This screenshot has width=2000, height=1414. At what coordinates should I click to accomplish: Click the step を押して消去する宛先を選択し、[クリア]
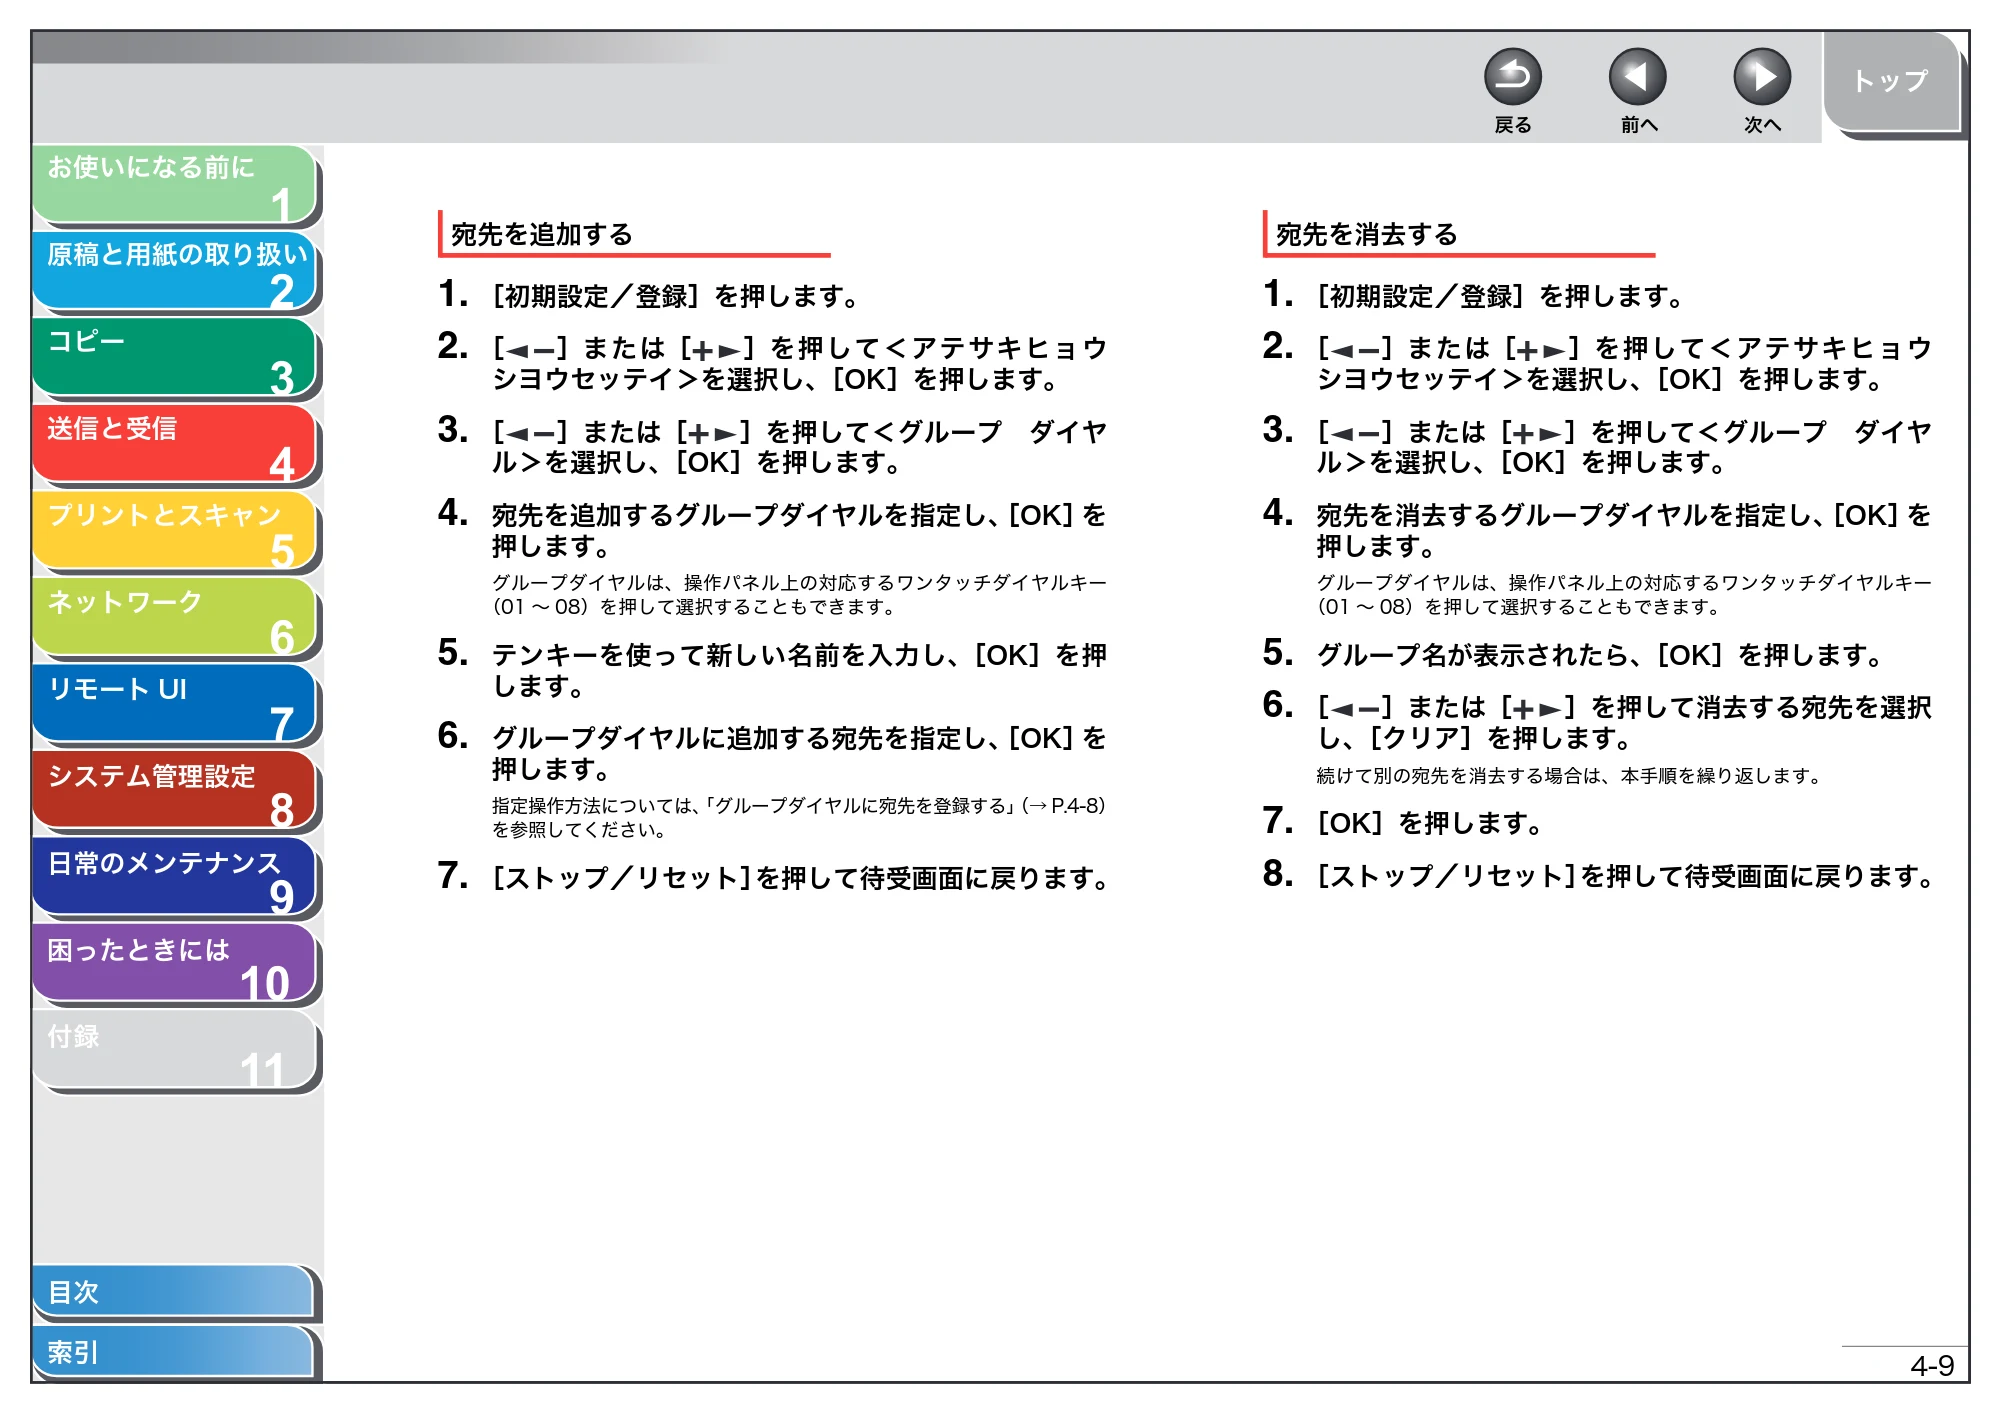click(x=1623, y=722)
